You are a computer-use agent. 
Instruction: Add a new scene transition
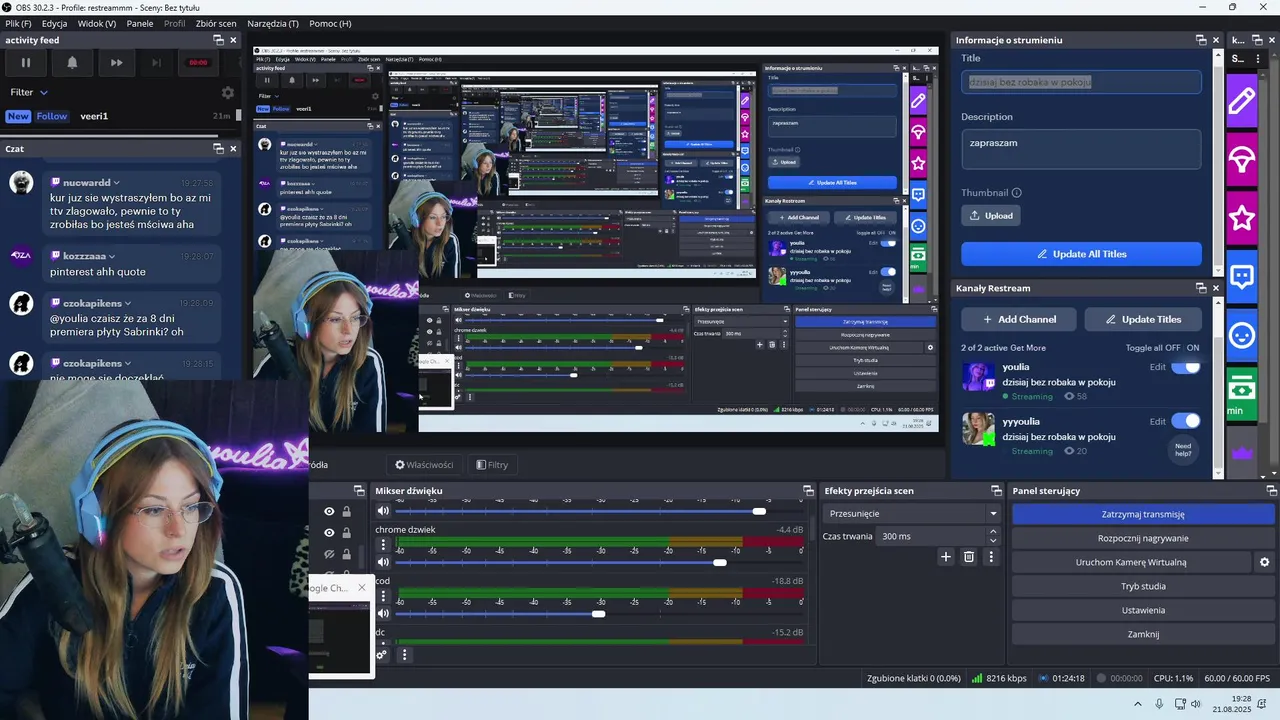point(946,557)
